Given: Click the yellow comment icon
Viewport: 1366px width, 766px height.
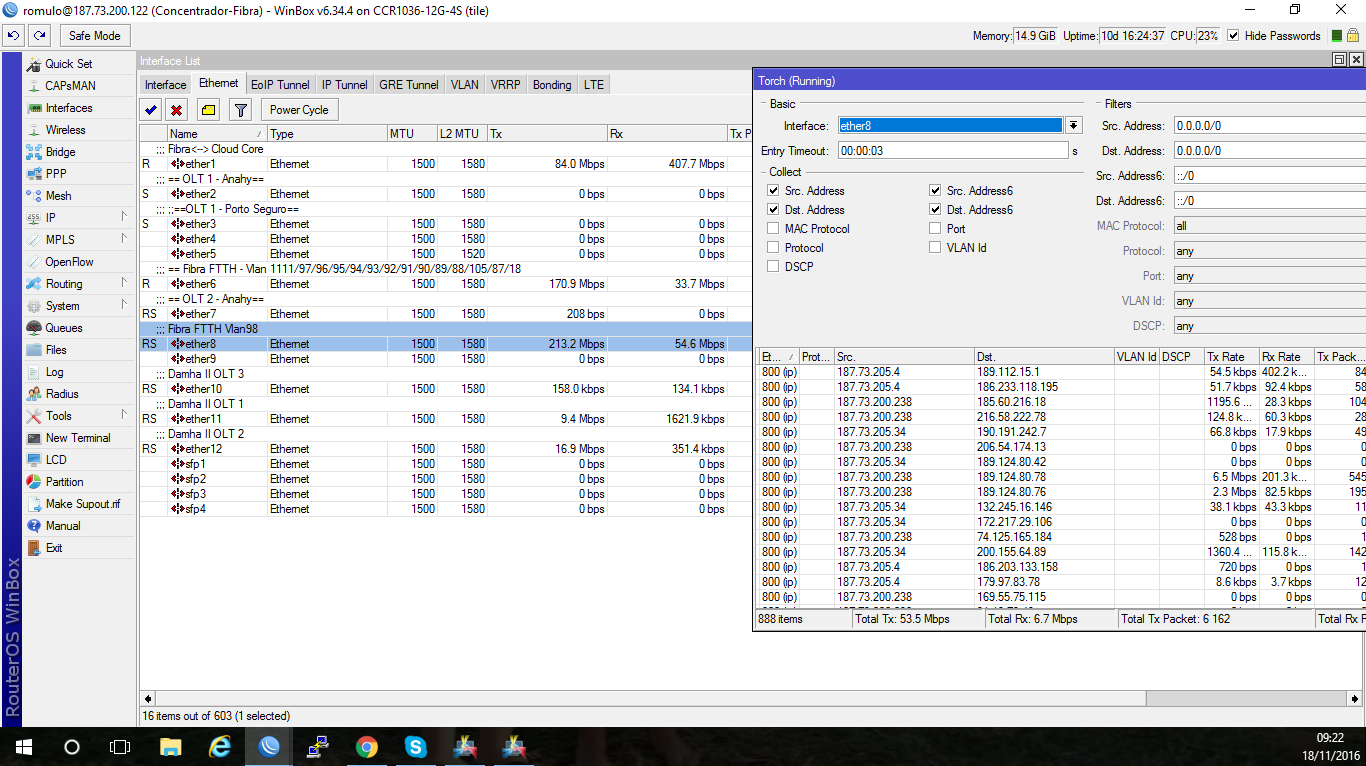Looking at the screenshot, I should point(208,110).
